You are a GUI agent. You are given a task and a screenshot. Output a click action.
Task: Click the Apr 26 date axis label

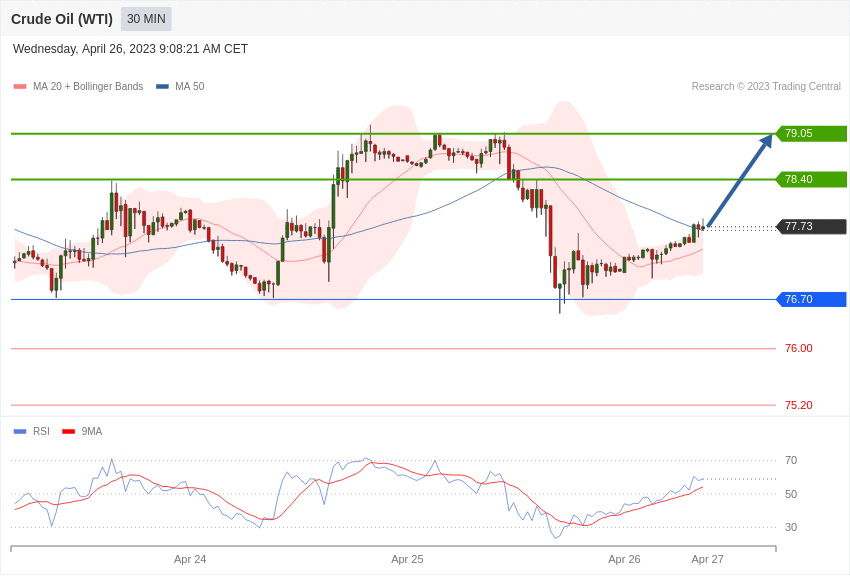pyautogui.click(x=624, y=559)
